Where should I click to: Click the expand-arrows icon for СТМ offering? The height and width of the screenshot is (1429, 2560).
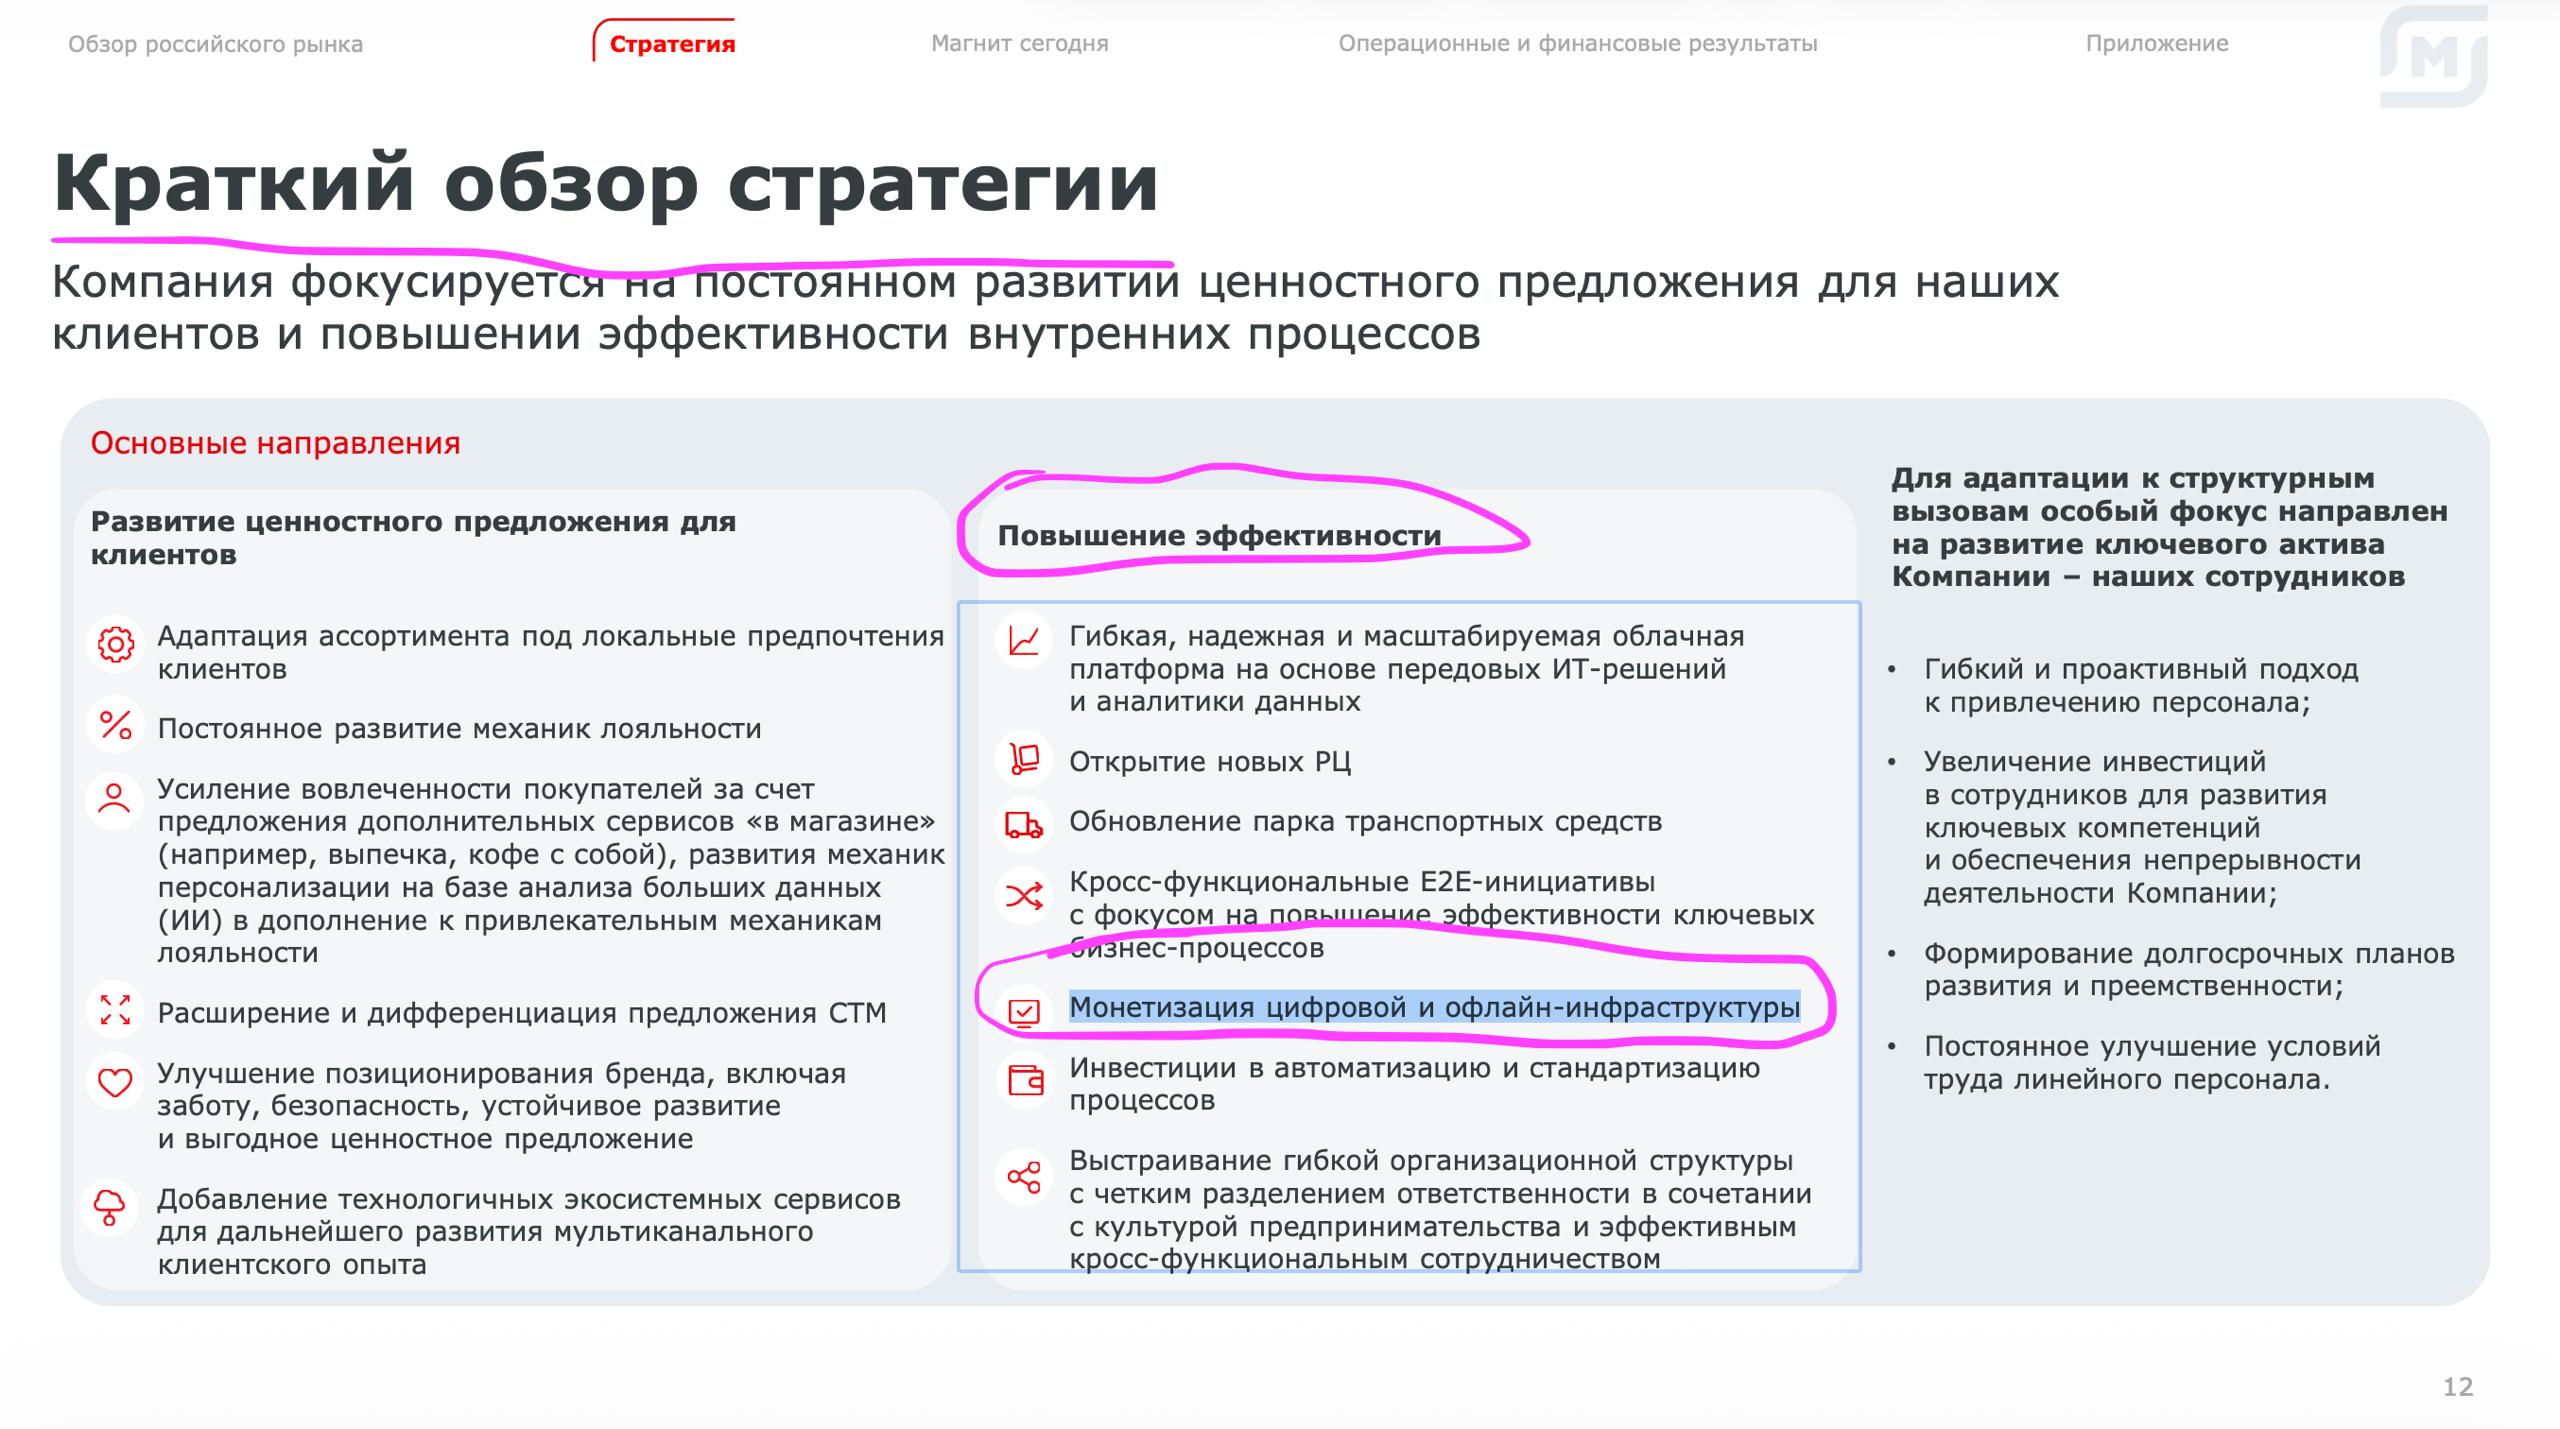click(115, 1010)
